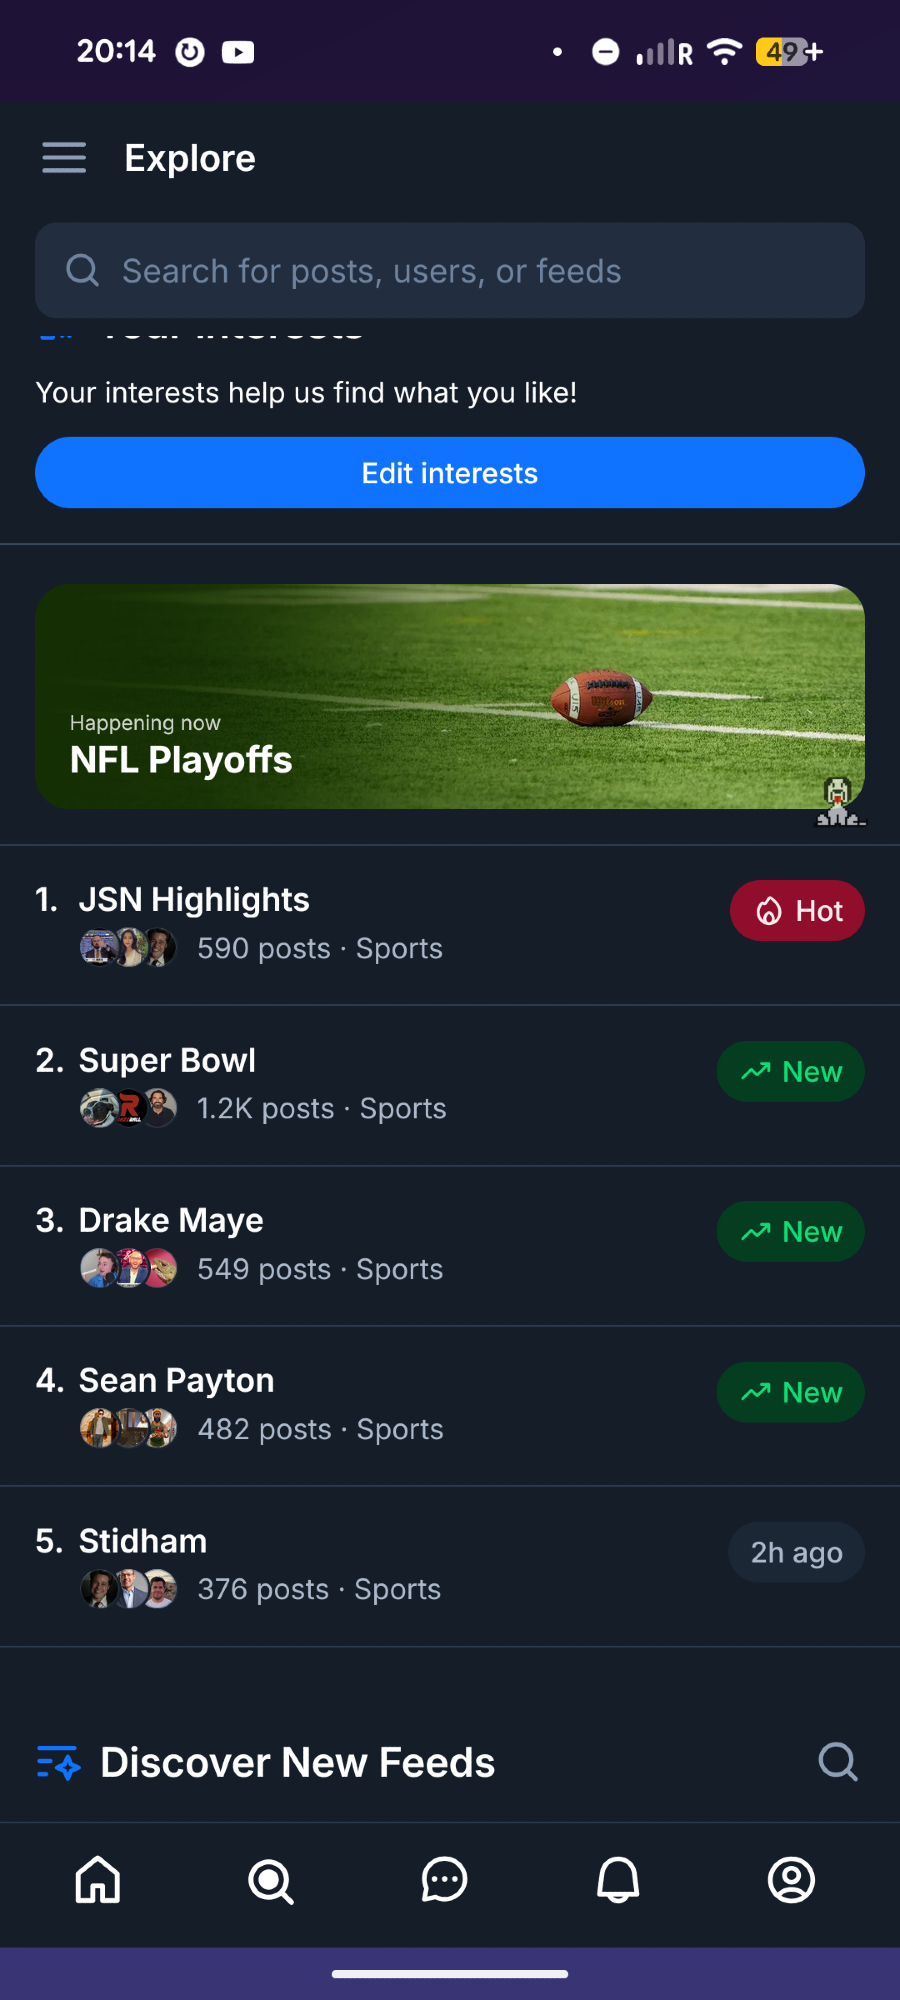Focus the posts, users, or feeds search field
Image resolution: width=900 pixels, height=2000 pixels.
[x=450, y=271]
